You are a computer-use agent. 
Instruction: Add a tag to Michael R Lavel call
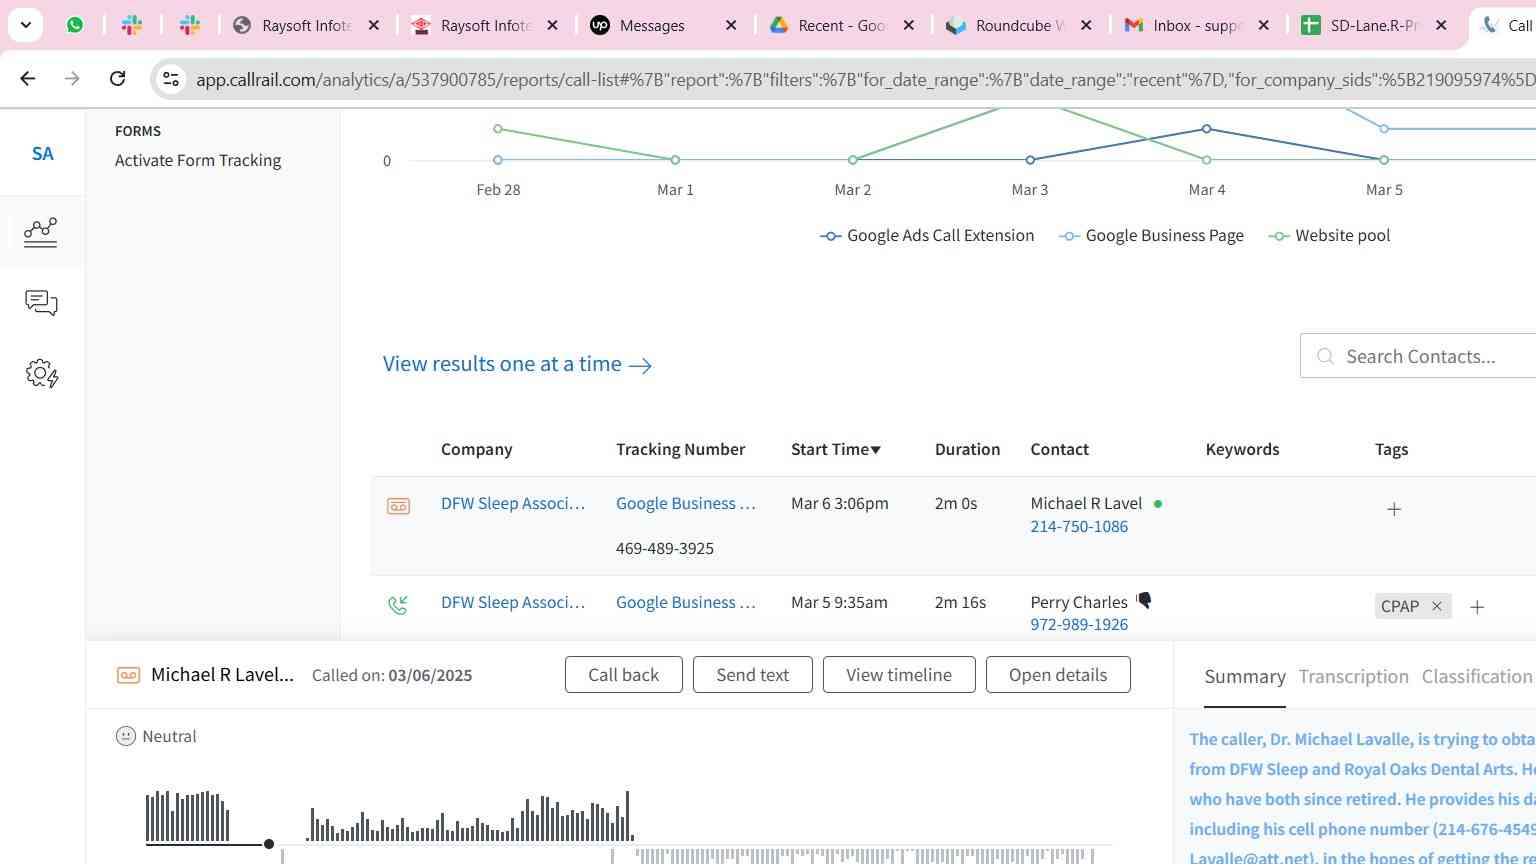coord(1394,509)
